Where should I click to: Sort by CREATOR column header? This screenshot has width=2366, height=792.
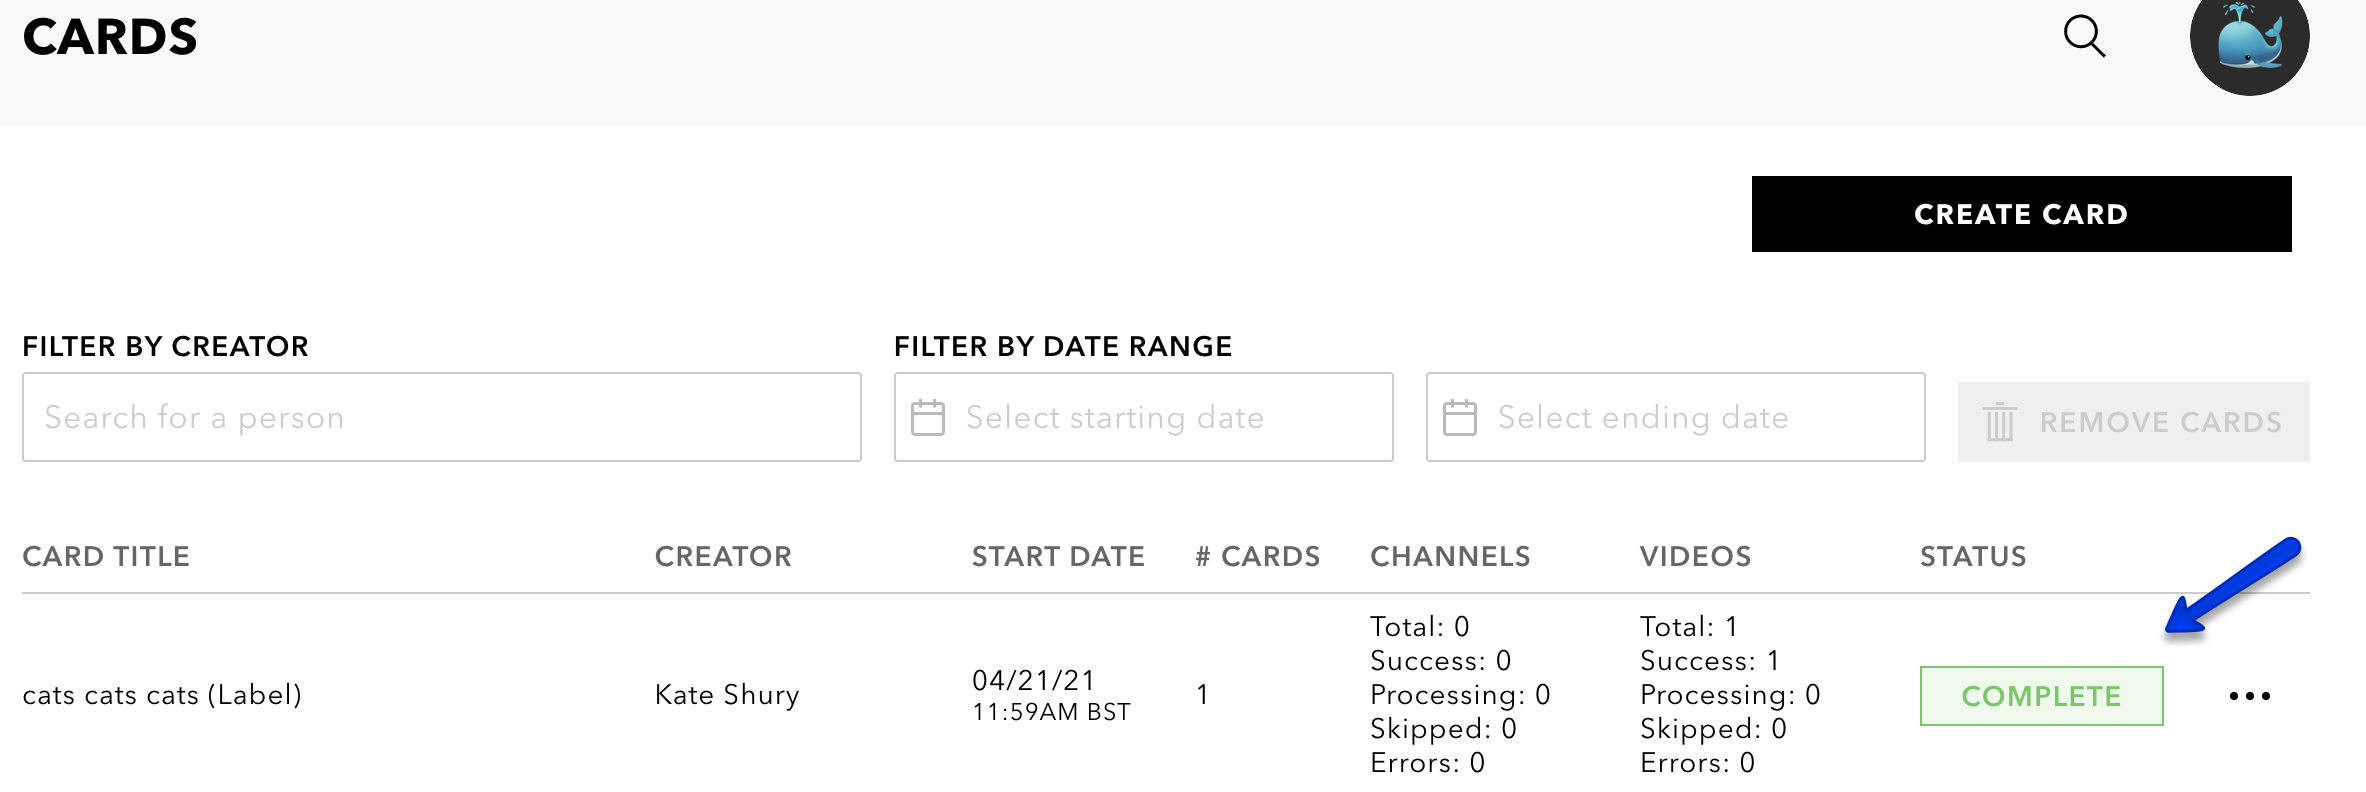coord(723,557)
